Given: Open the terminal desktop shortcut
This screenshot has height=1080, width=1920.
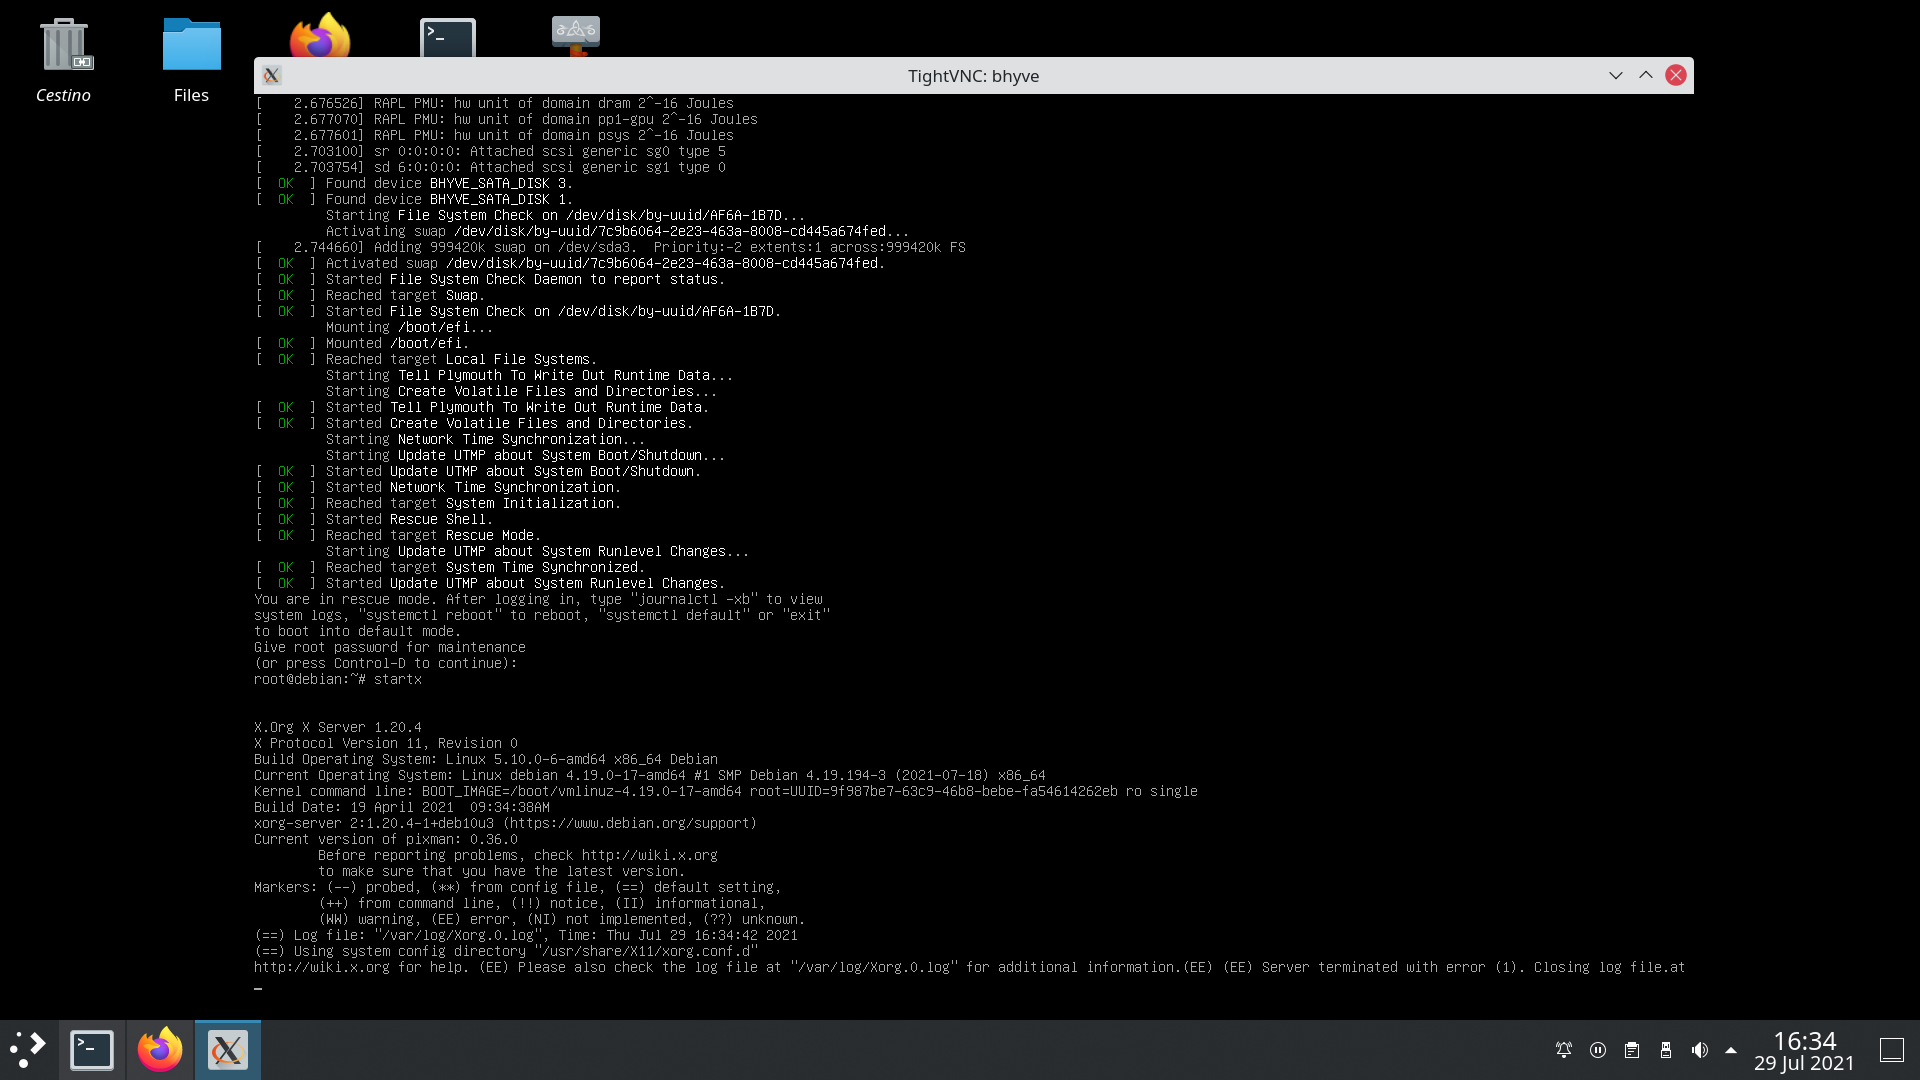Looking at the screenshot, I should coord(448,38).
